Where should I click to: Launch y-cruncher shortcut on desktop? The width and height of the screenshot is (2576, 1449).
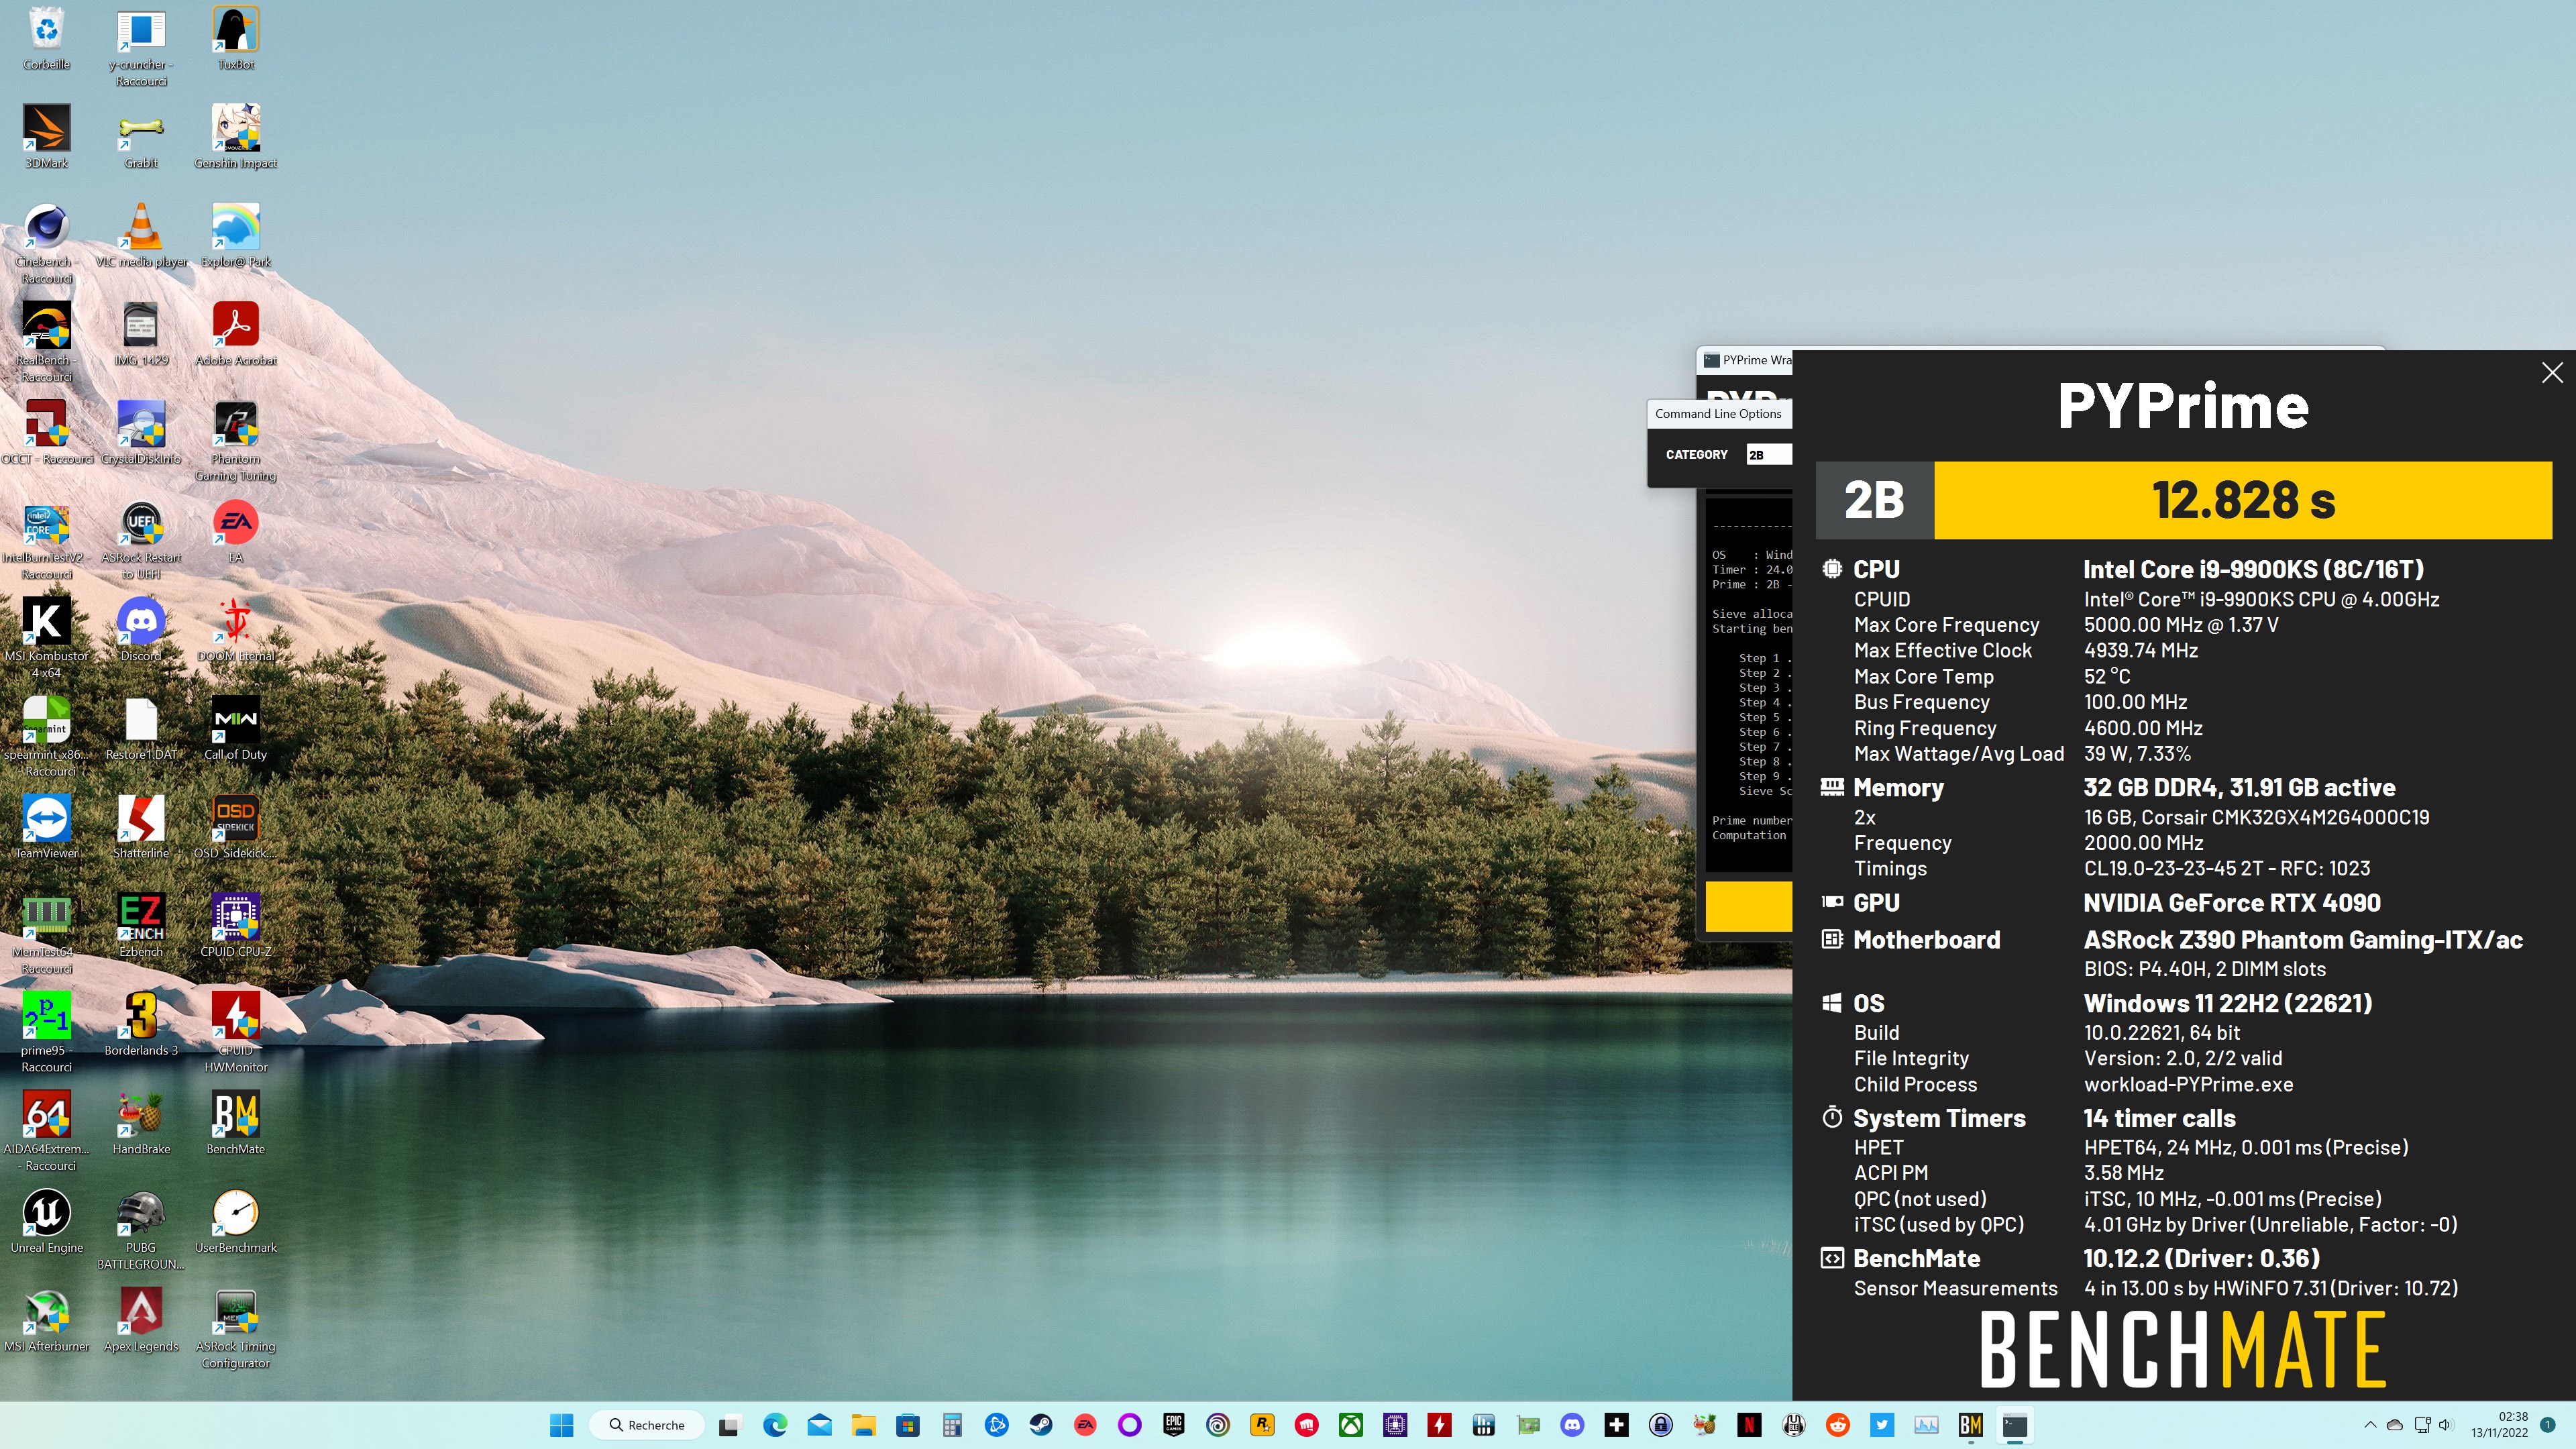[141, 47]
